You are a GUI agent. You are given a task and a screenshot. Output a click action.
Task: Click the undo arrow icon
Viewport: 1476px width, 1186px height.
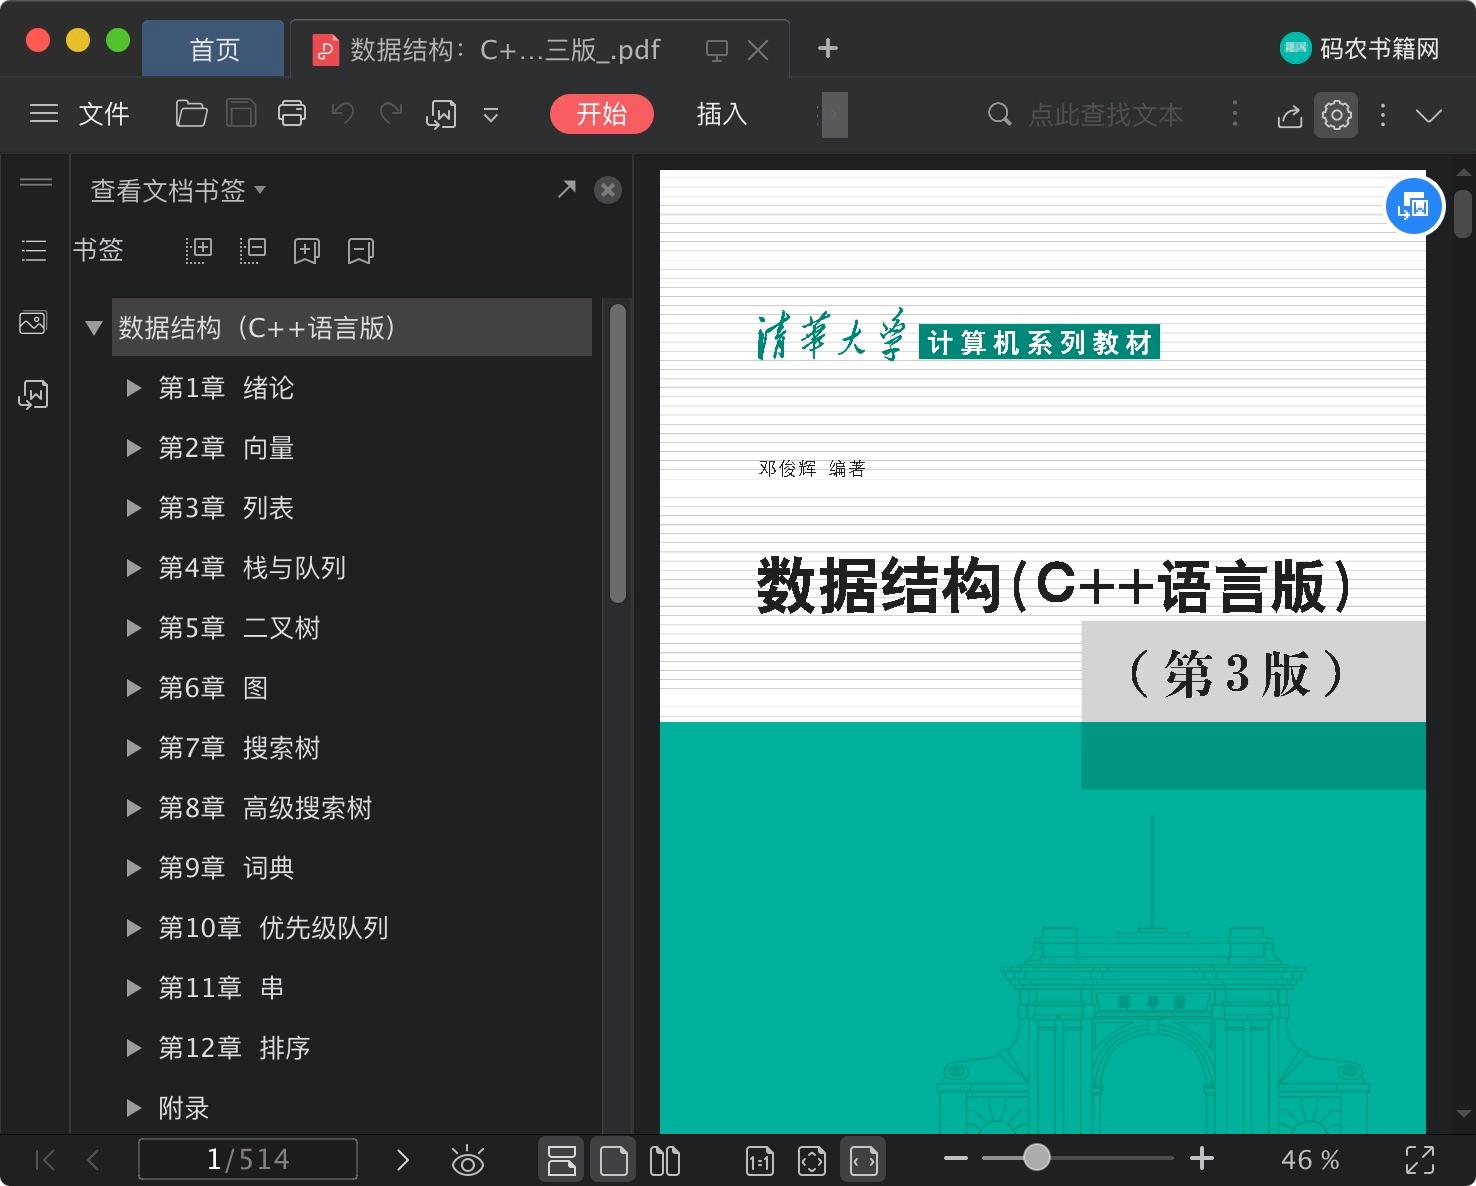point(343,114)
